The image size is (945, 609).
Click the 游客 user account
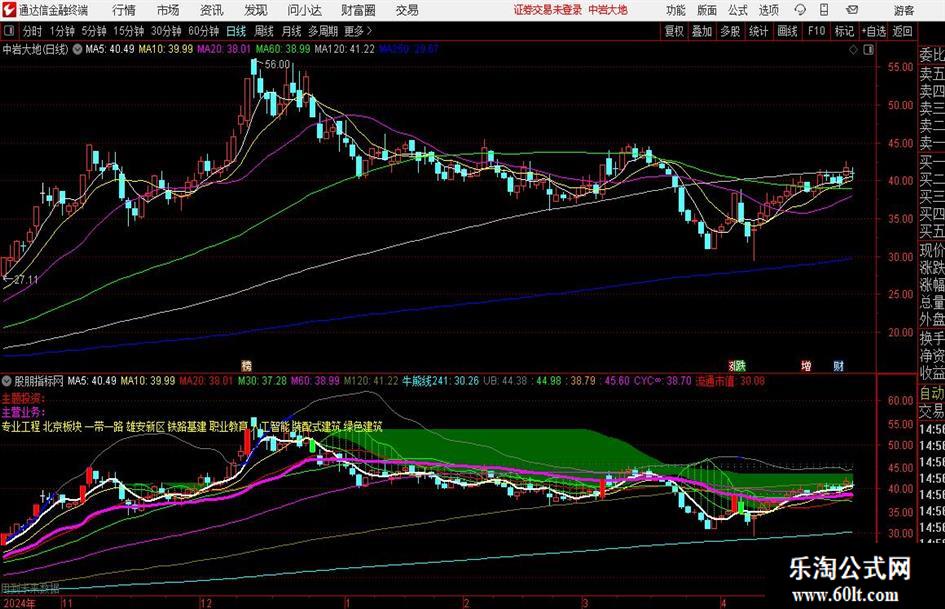click(x=903, y=10)
